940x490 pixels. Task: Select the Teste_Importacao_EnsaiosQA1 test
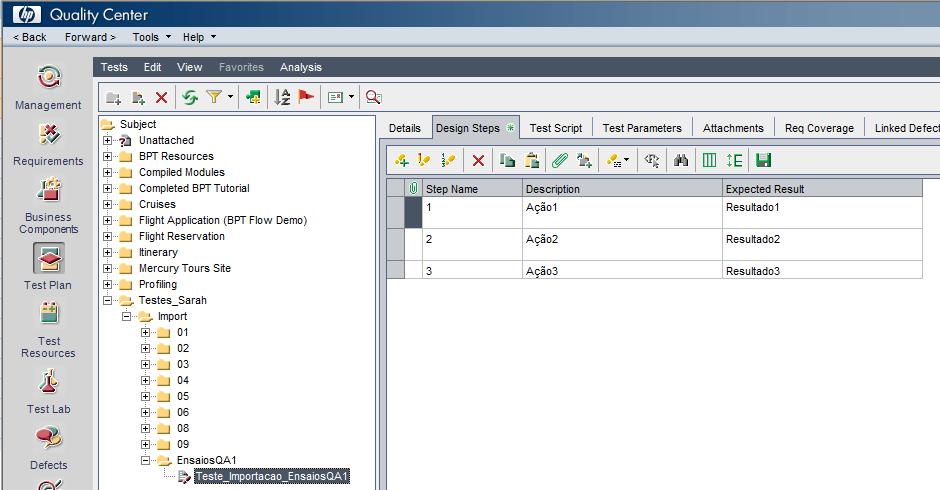coord(272,476)
